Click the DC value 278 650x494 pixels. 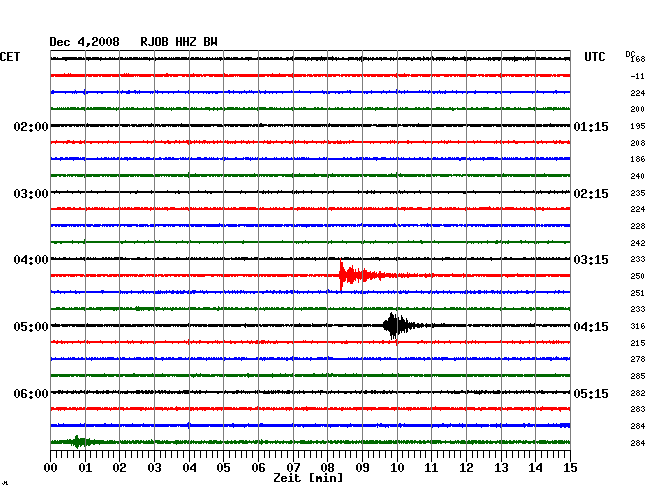(638, 359)
